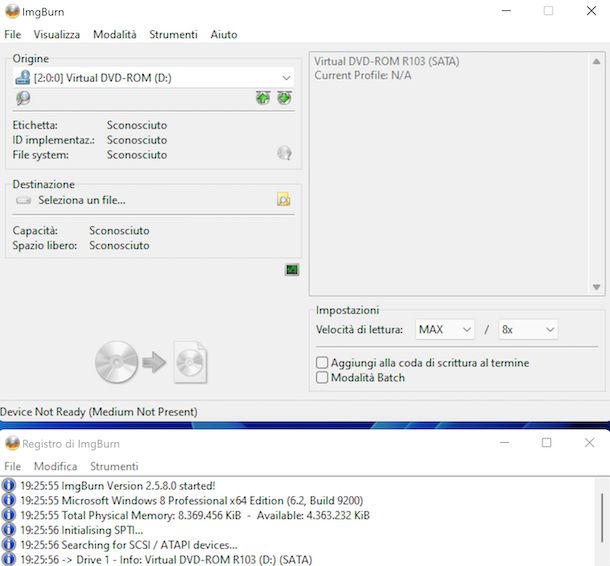Open the Origine drive dropdown
Screen dimensions: 610x566
[x=154, y=78]
